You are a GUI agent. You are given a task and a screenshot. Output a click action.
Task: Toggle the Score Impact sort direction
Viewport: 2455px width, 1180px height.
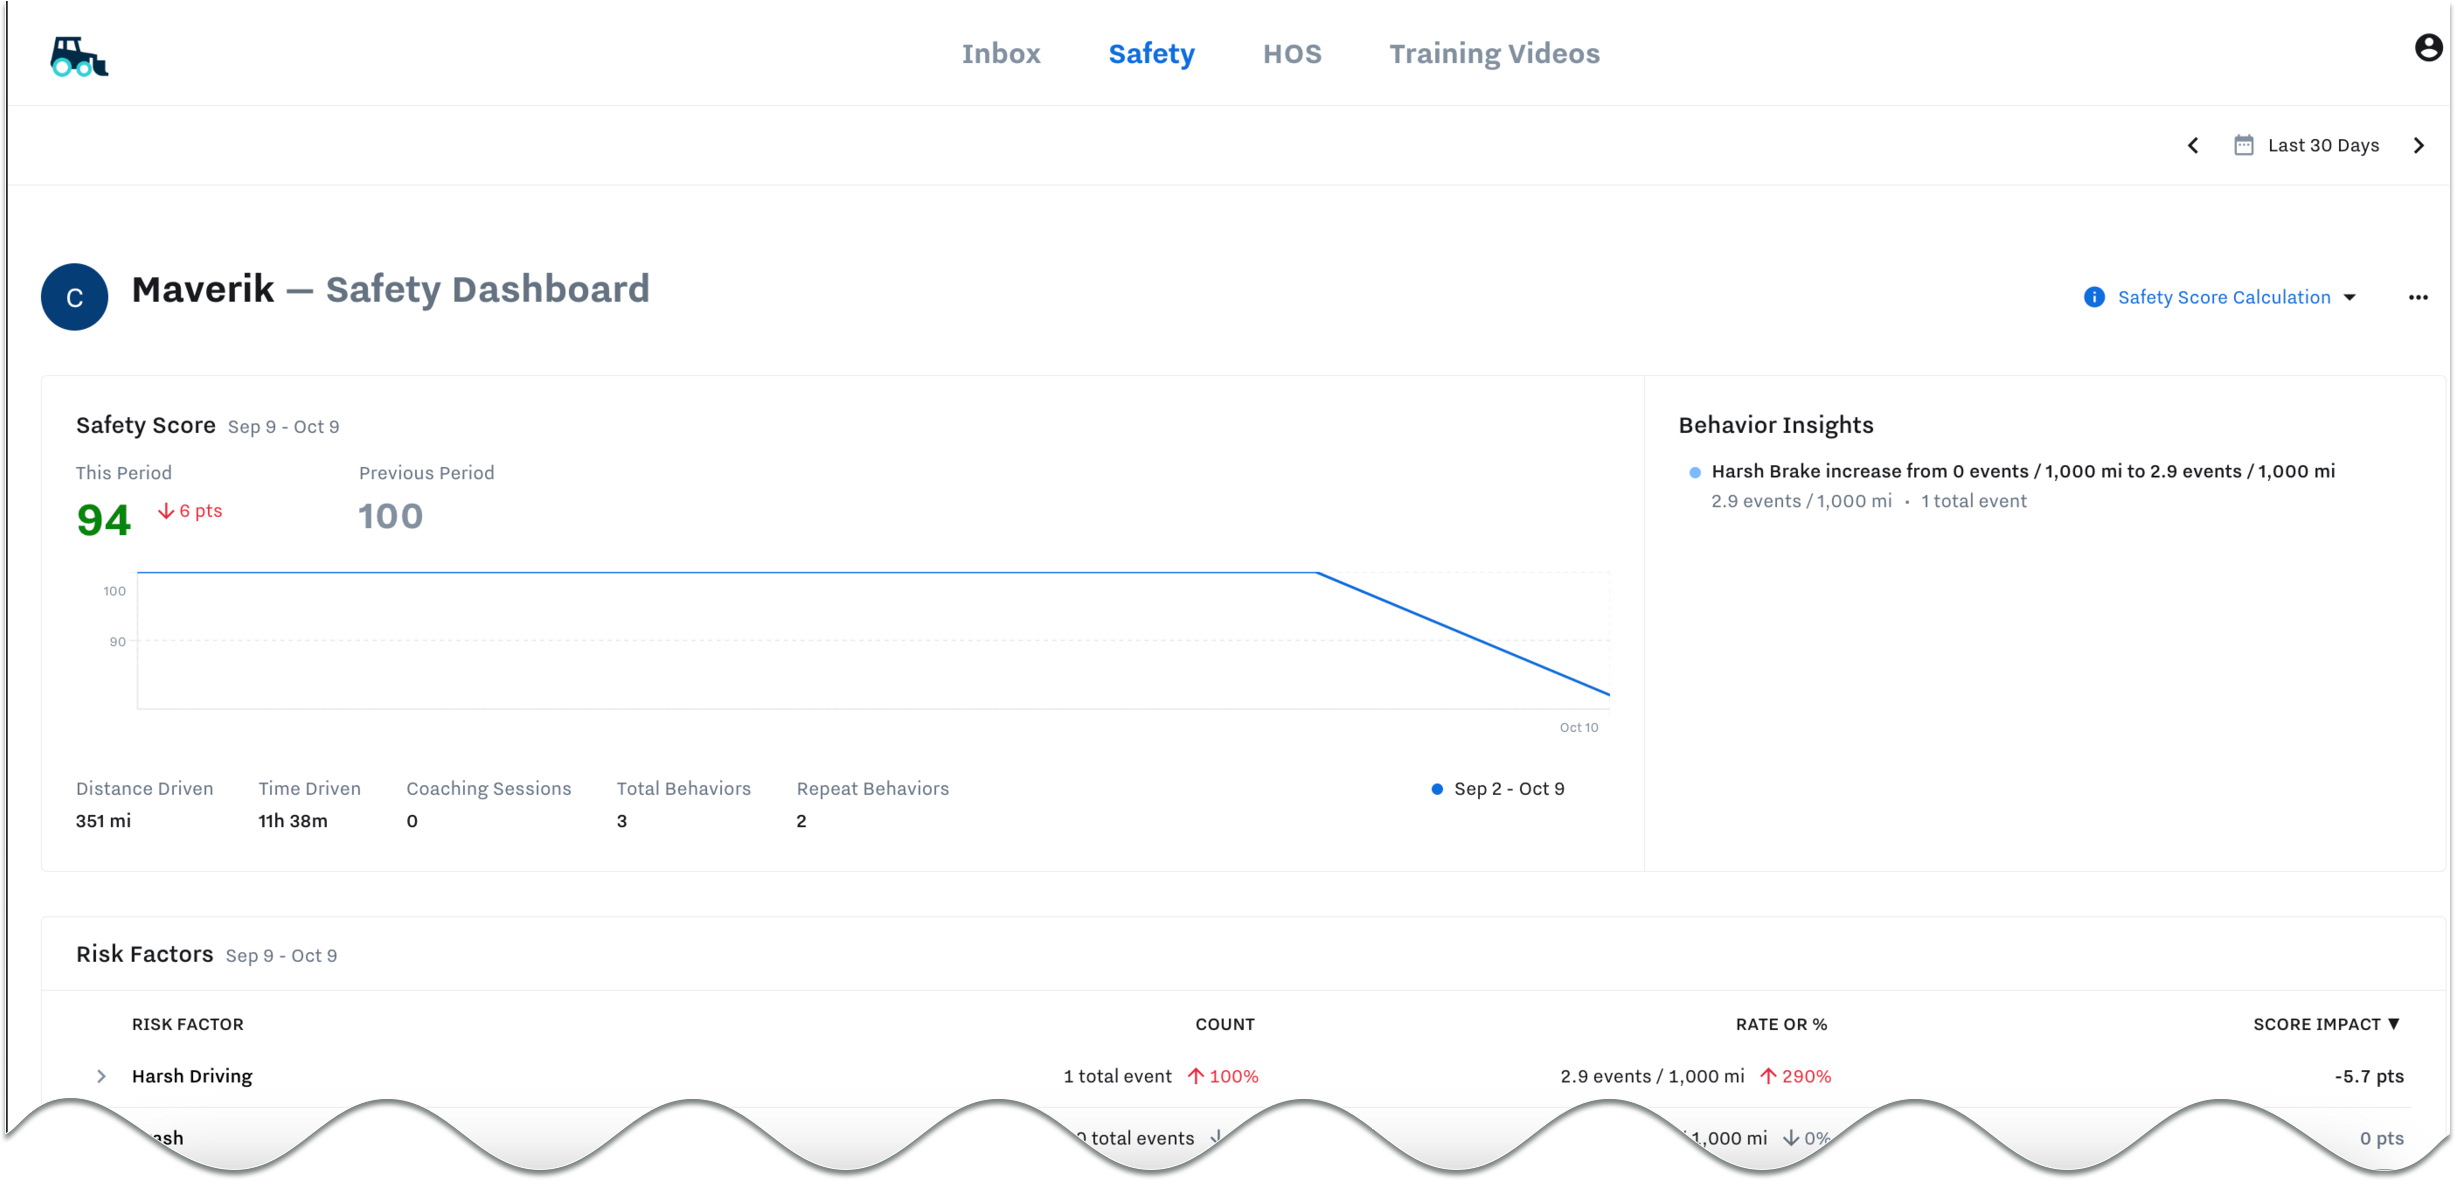pyautogui.click(x=2394, y=1024)
